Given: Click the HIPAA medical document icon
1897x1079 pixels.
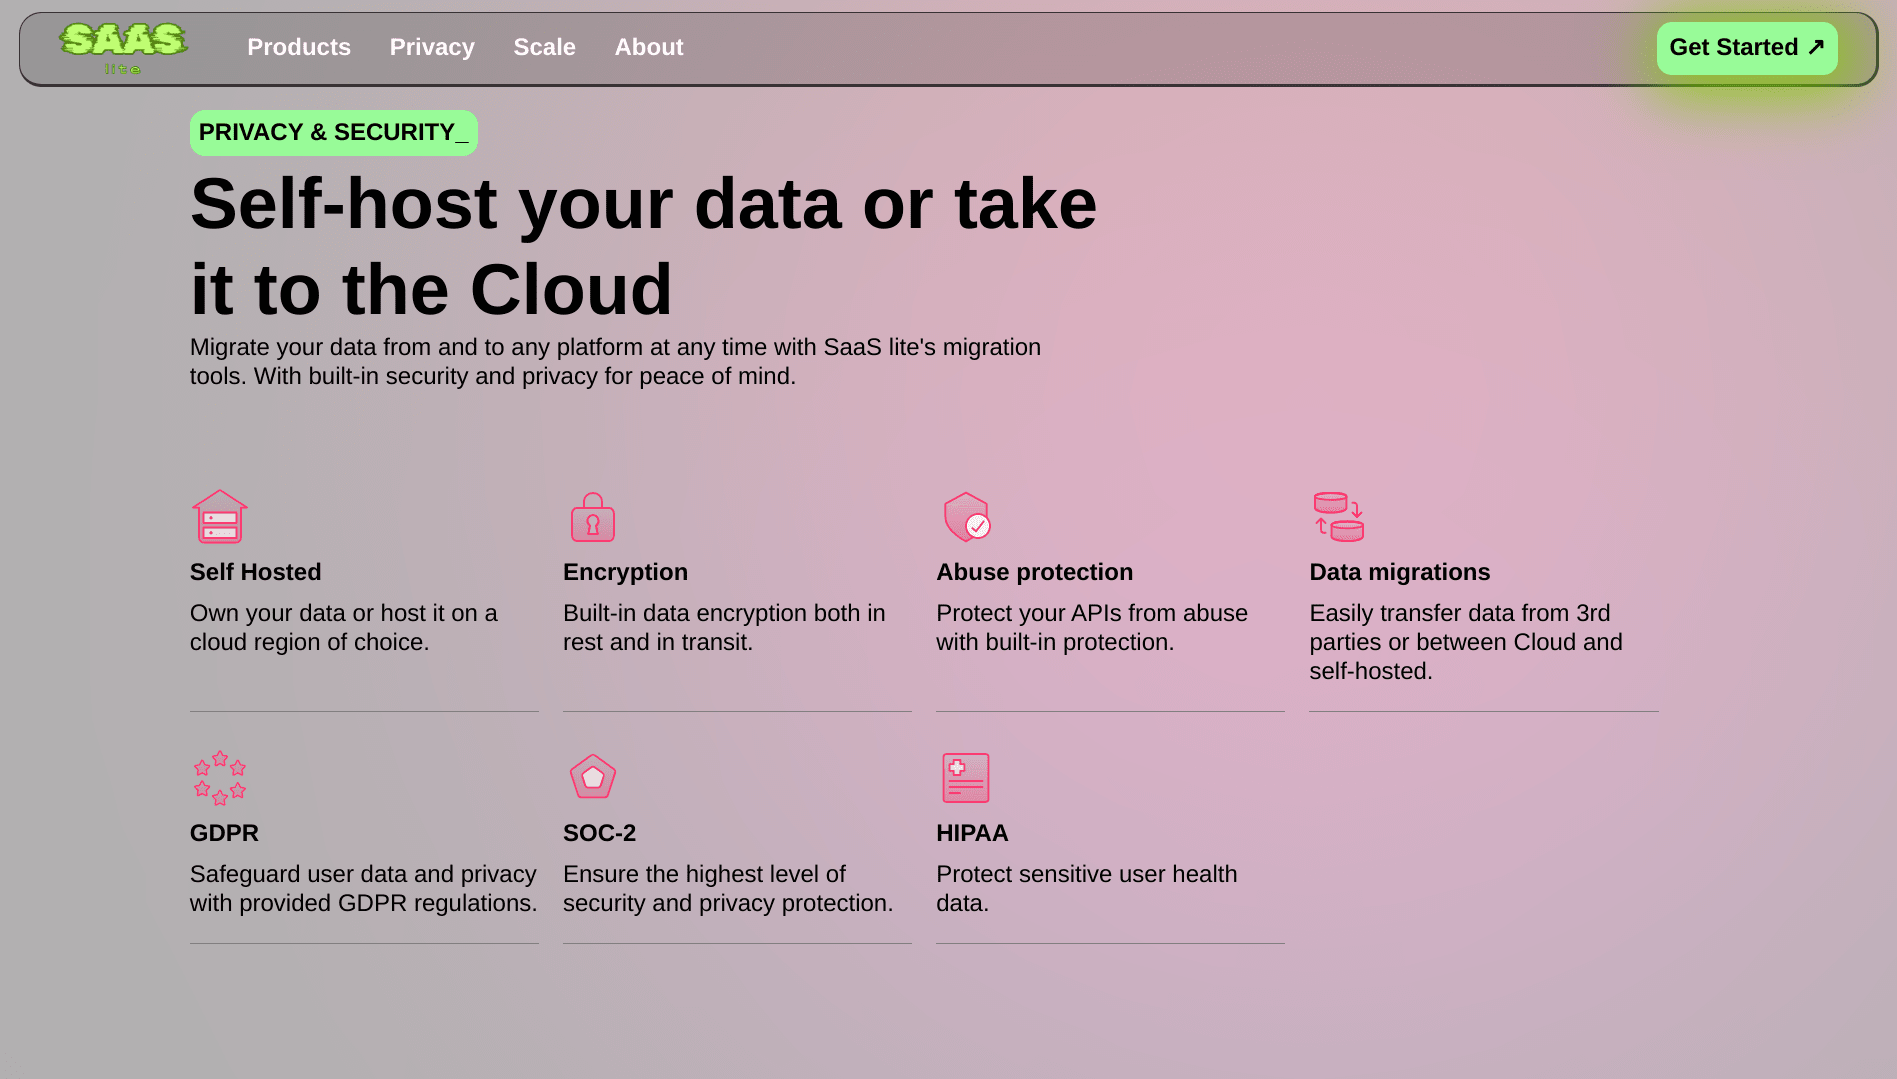Looking at the screenshot, I should point(966,778).
